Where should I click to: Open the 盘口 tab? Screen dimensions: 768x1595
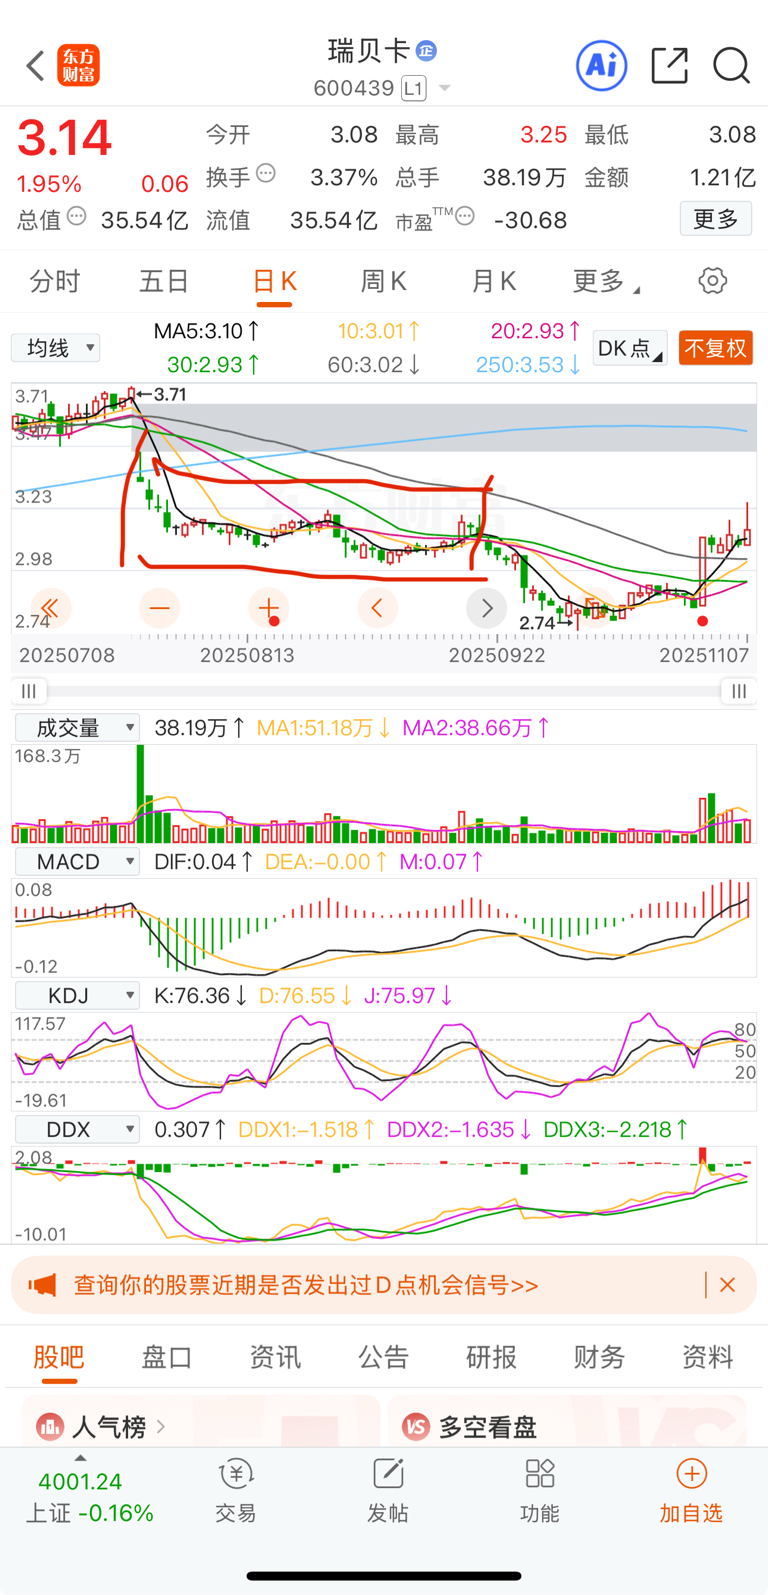click(x=167, y=1357)
